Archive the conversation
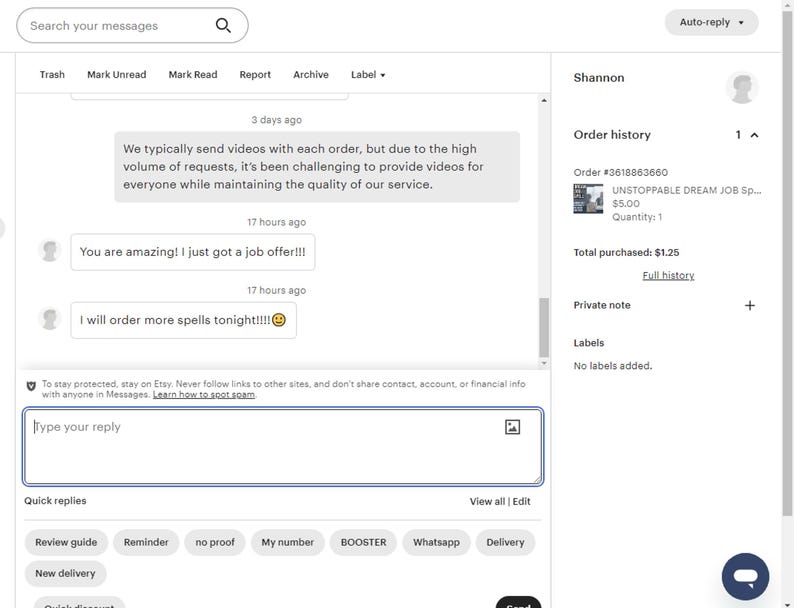The height and width of the screenshot is (608, 794). 311,74
